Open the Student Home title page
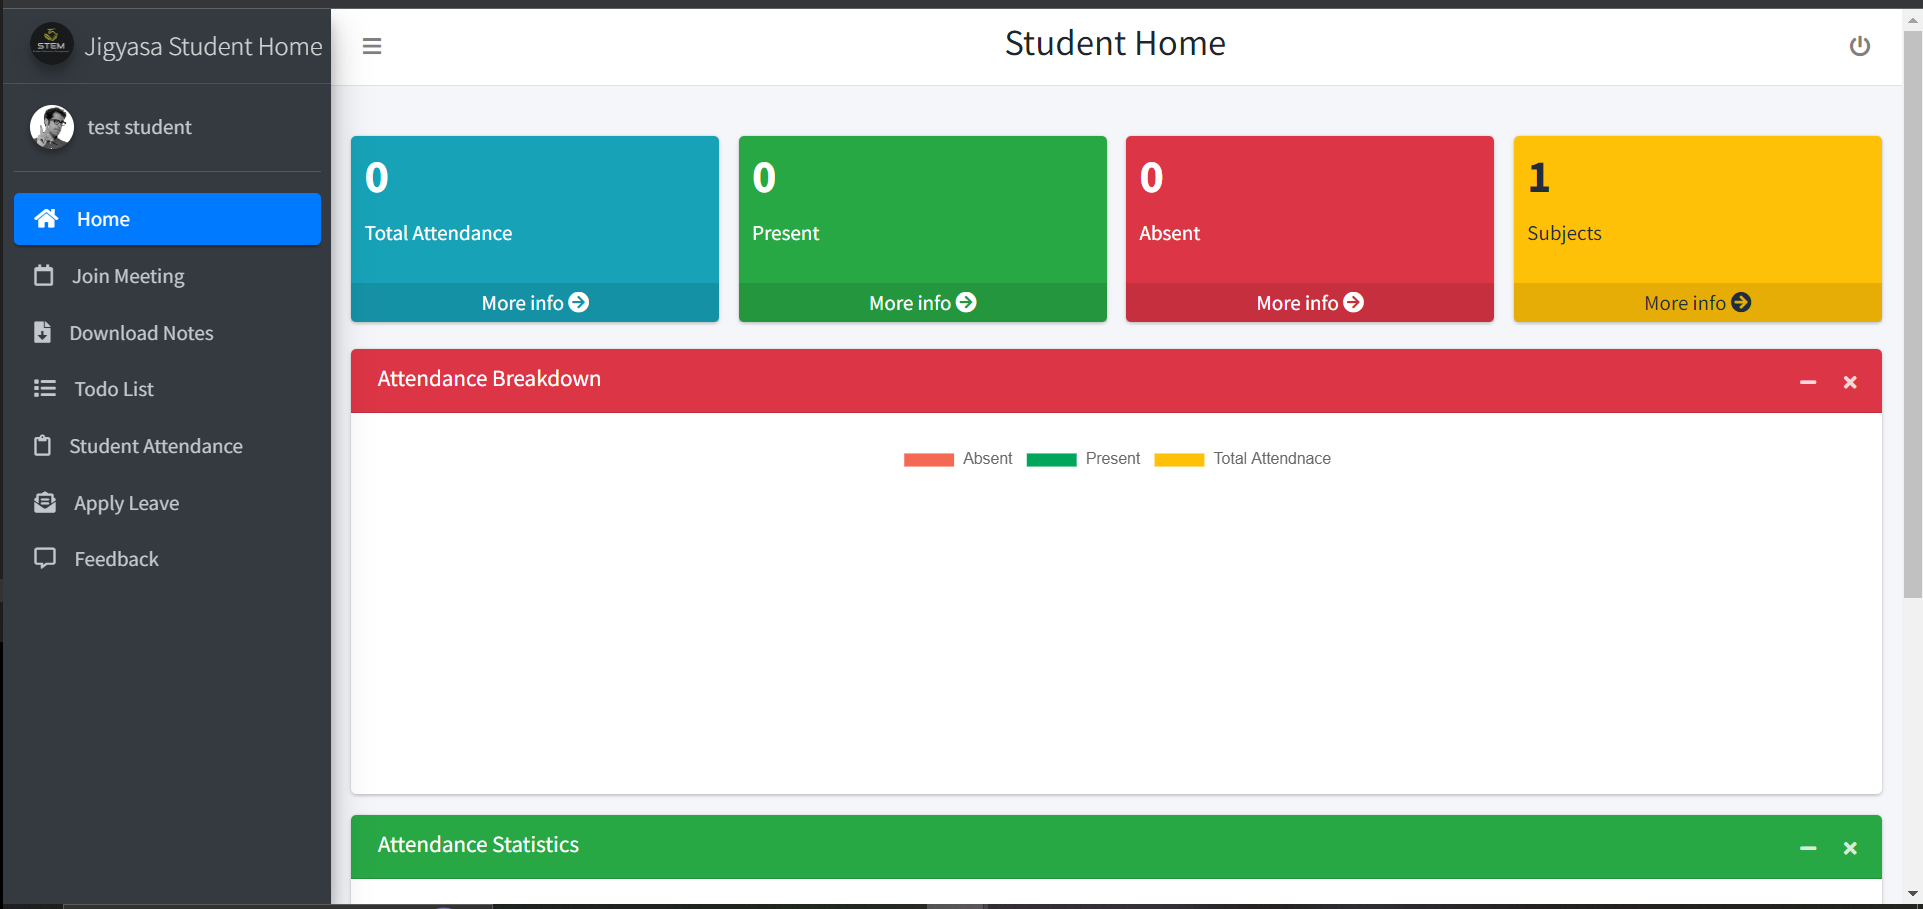 1114,43
